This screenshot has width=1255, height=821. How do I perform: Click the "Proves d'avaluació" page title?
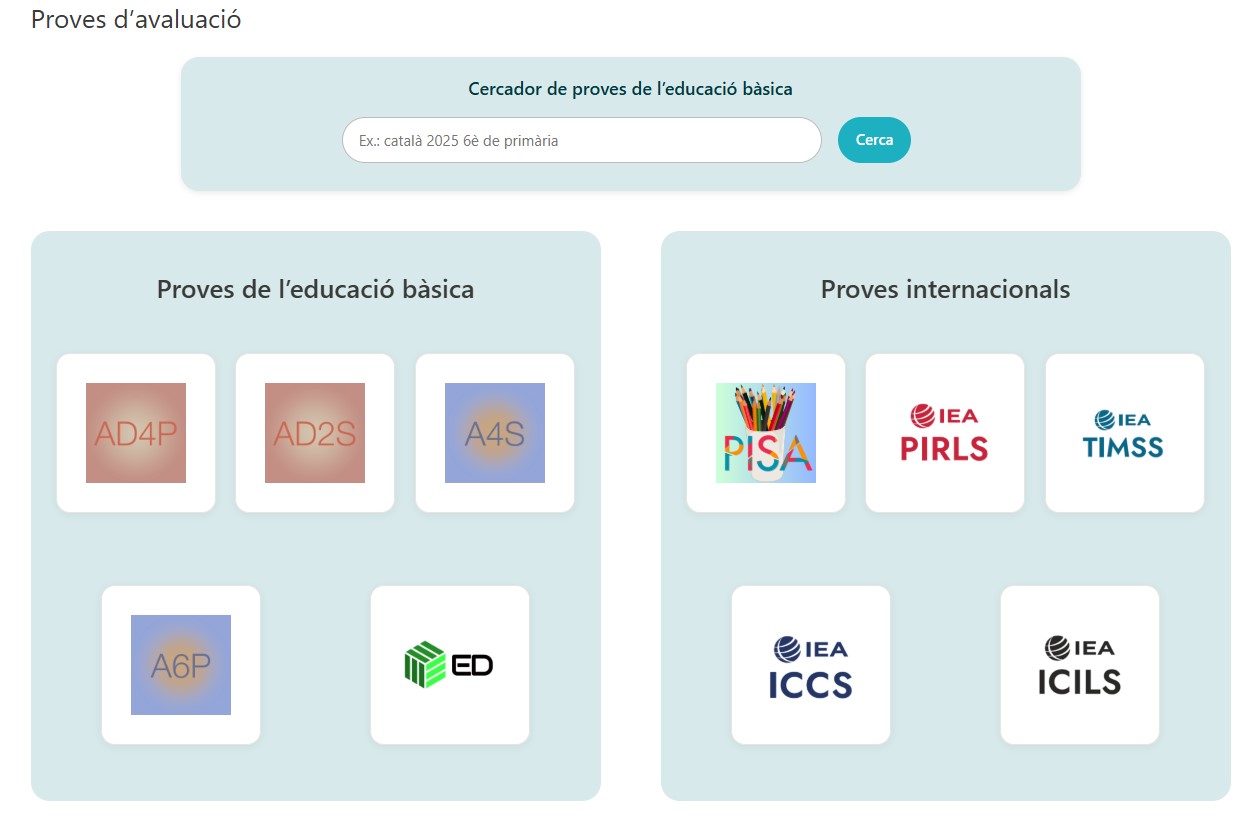[x=136, y=19]
